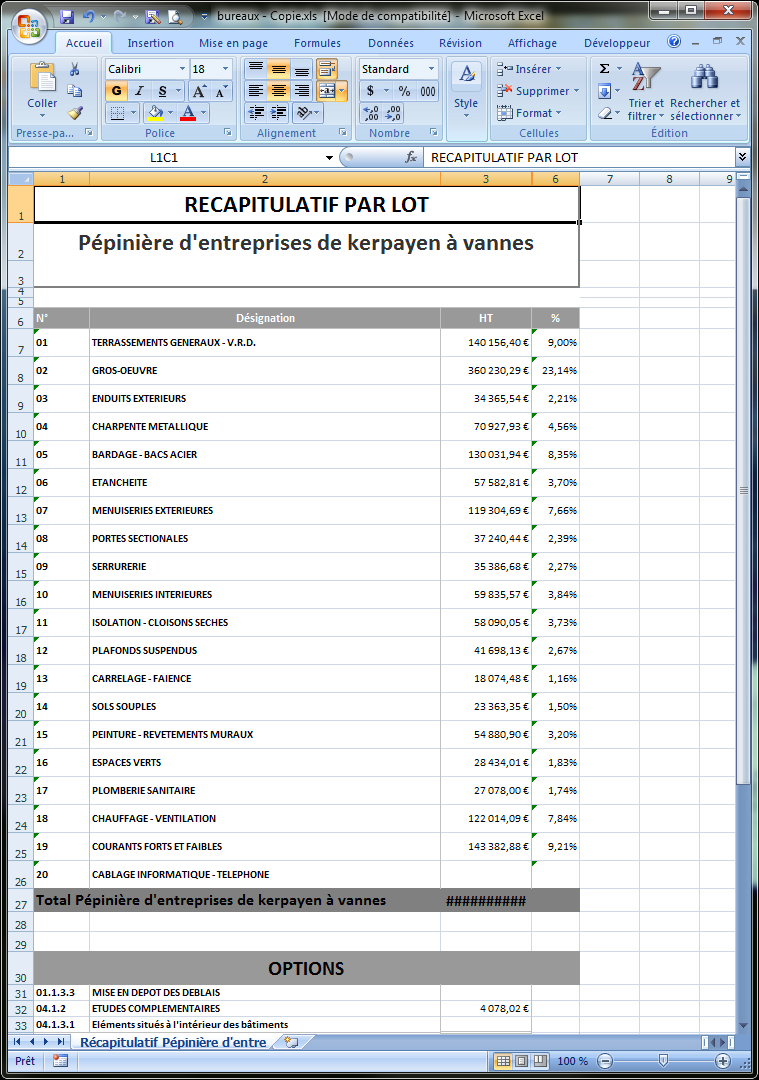
Task: Open the Style gallery button
Action: point(466,91)
